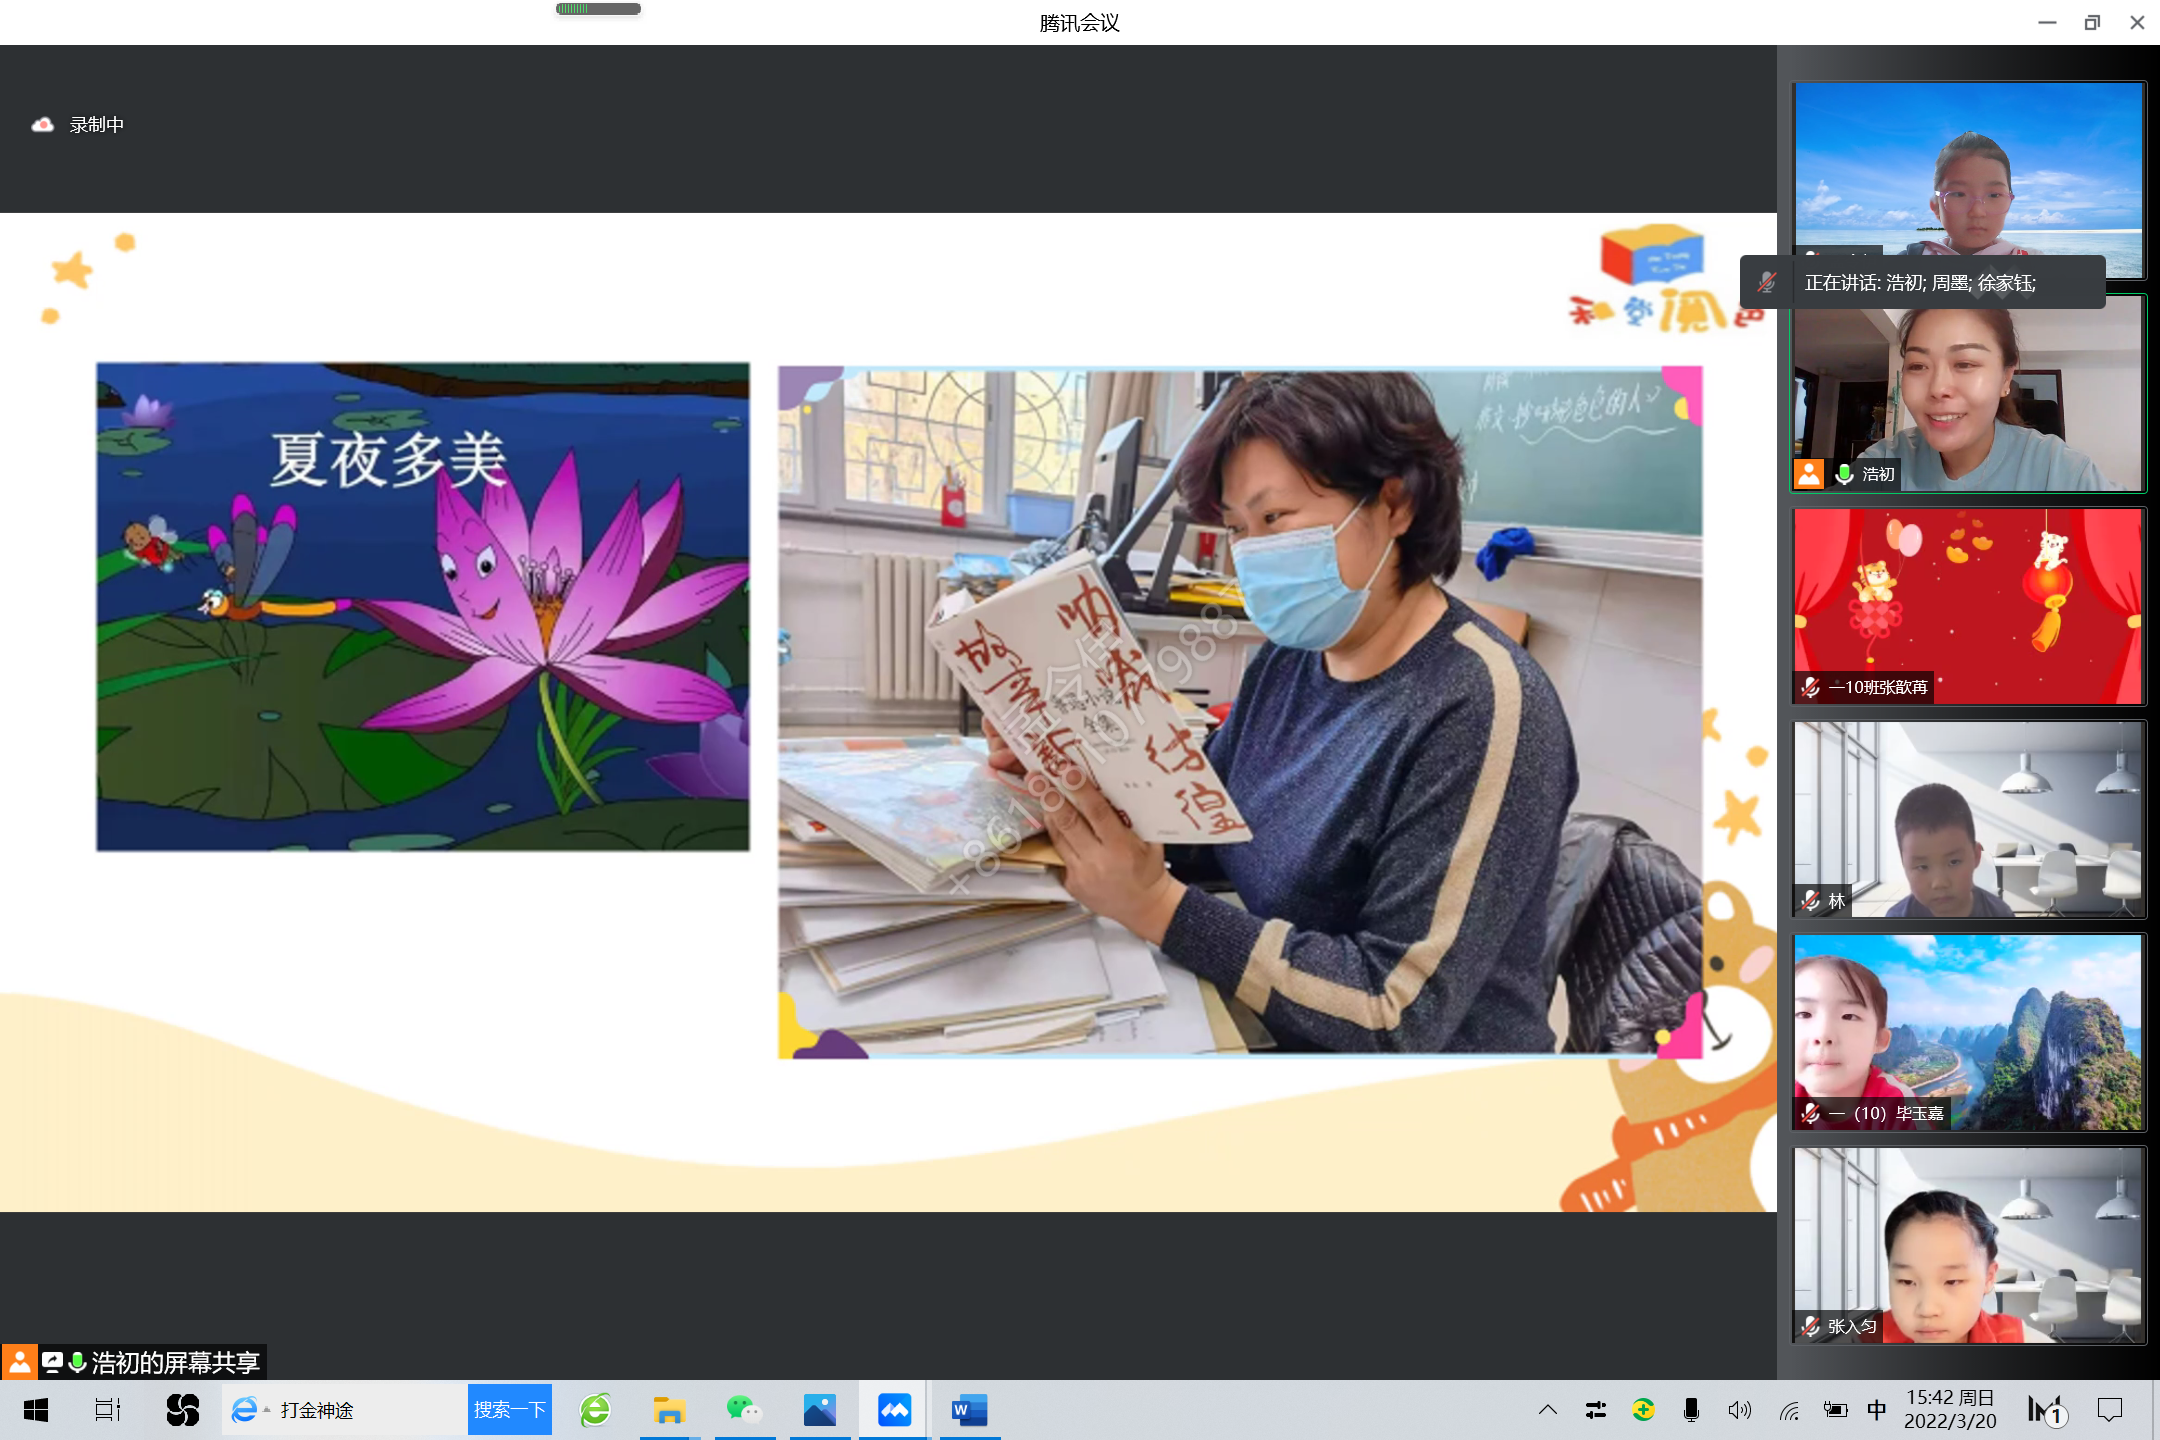Click the muted mic icon beside 林

pyautogui.click(x=1811, y=901)
